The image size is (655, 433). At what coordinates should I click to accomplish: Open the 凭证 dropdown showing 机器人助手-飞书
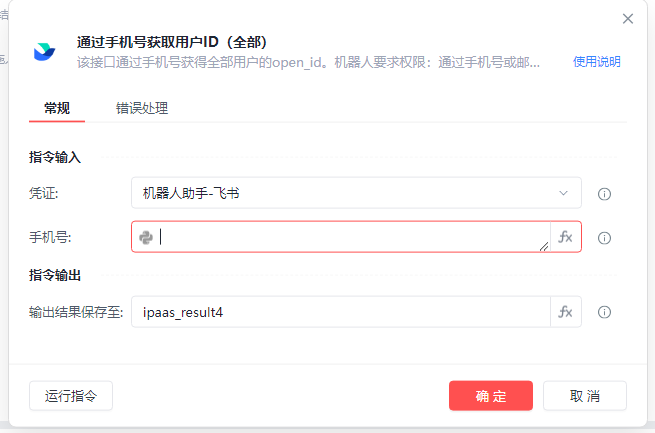click(x=340, y=193)
